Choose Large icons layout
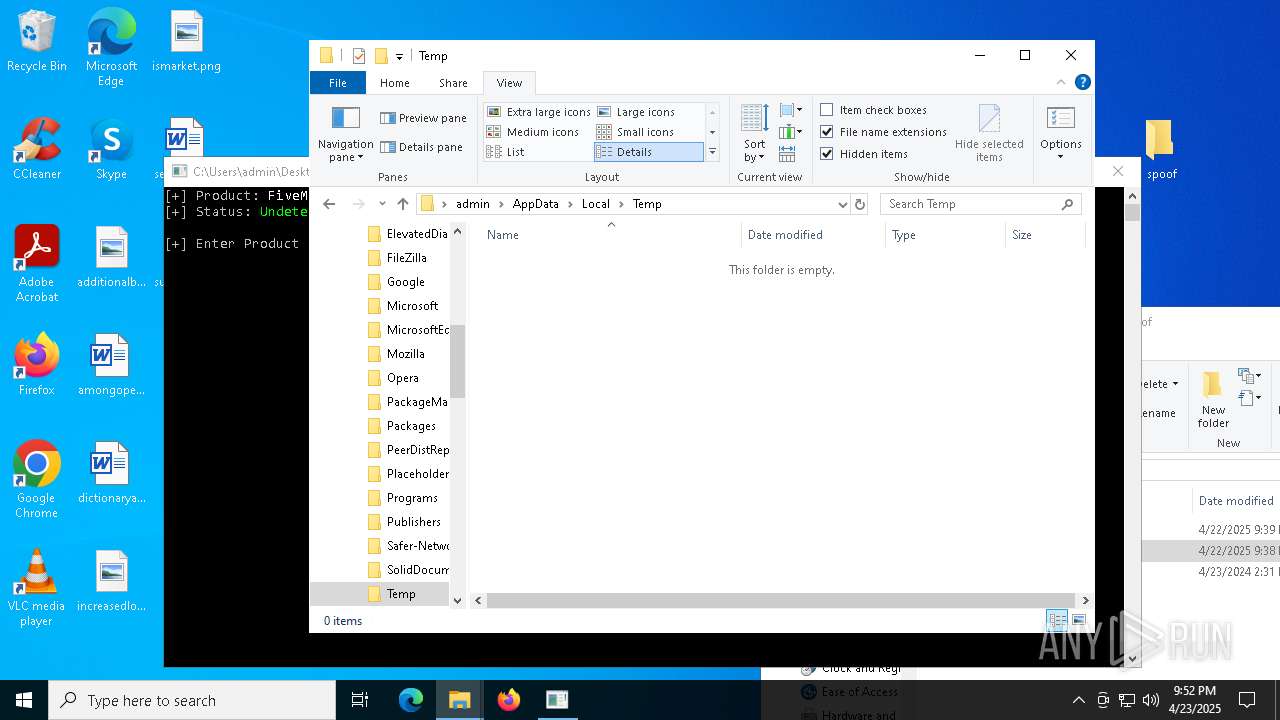 (636, 112)
